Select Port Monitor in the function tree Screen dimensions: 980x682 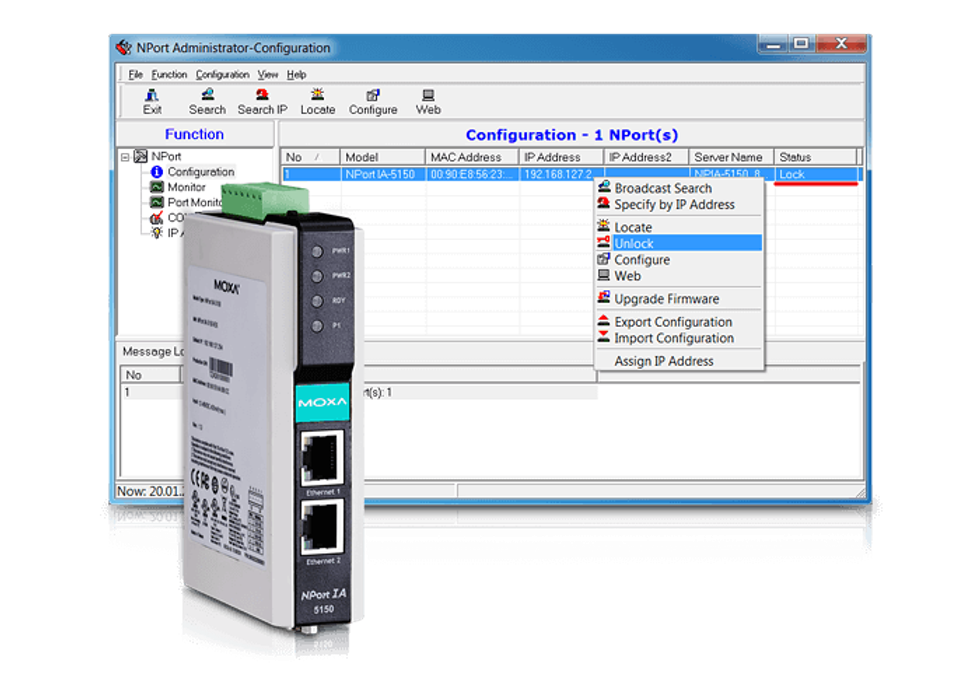[194, 202]
